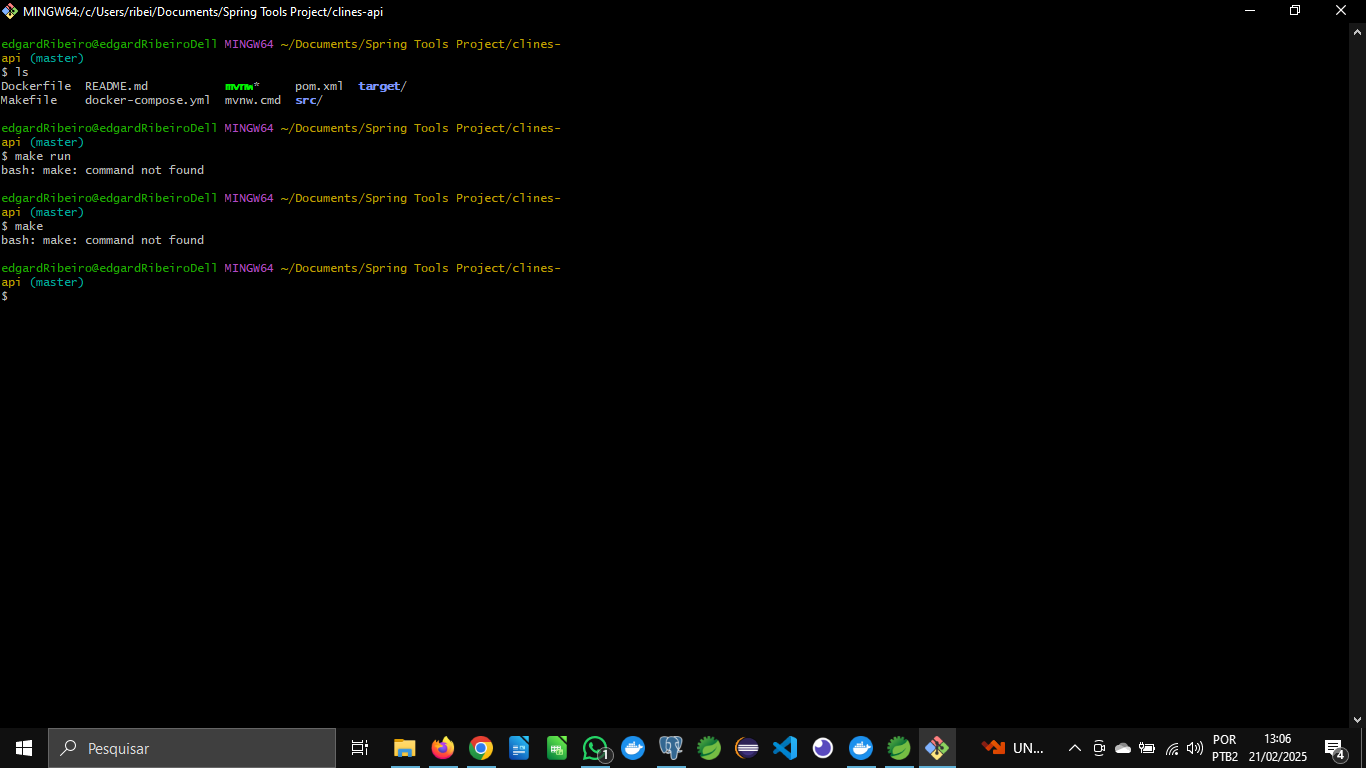The image size is (1366, 768).
Task: Open the pgAdmin elephant icon in taskbar
Action: [x=671, y=748]
